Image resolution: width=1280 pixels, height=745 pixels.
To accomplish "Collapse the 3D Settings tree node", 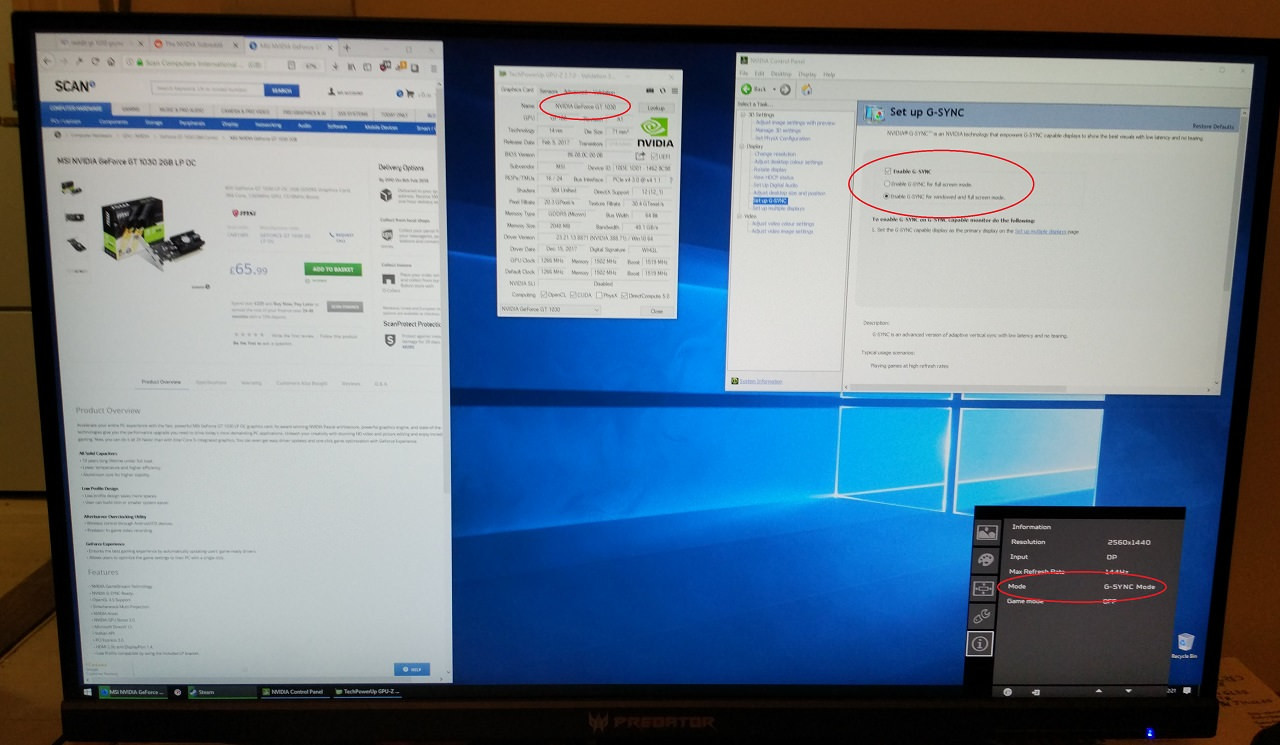I will click(x=743, y=115).
